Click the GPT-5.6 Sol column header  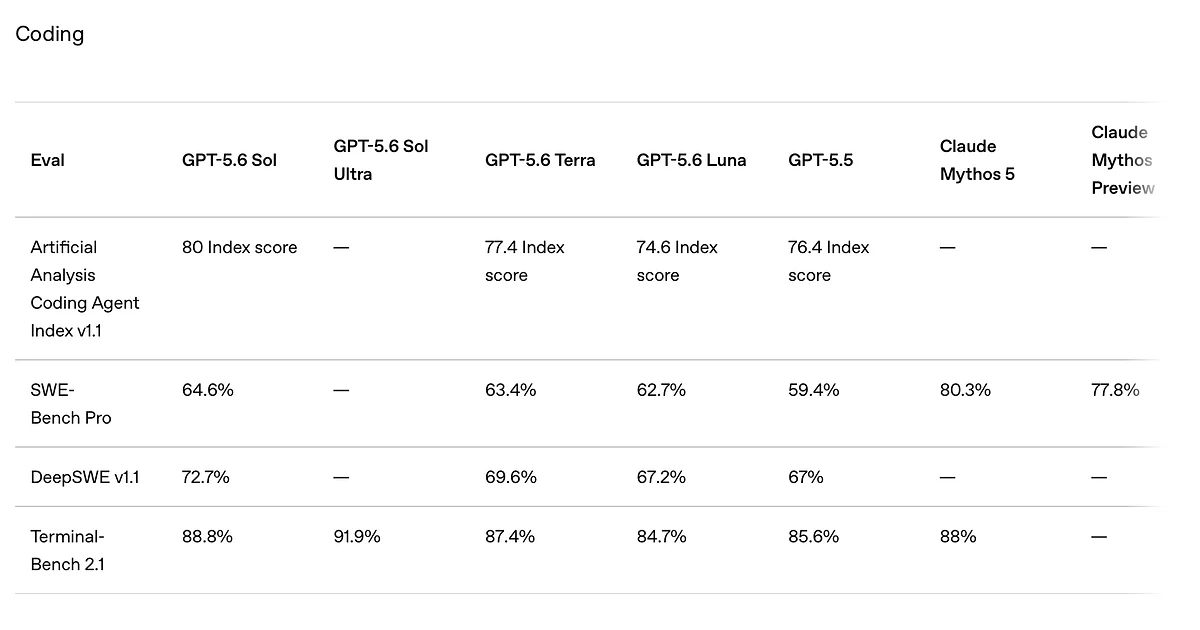pos(230,160)
